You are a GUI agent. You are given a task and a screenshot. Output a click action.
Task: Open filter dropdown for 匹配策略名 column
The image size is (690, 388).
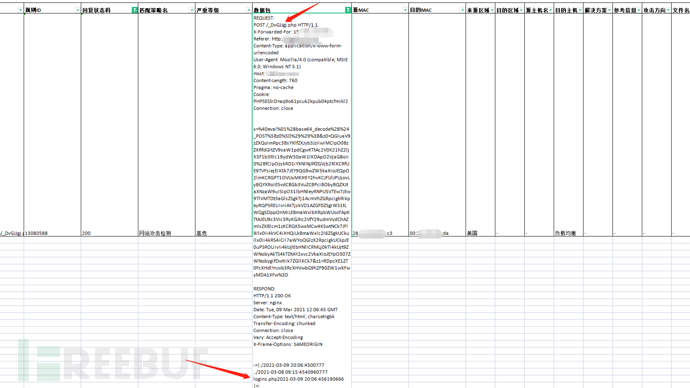click(191, 10)
